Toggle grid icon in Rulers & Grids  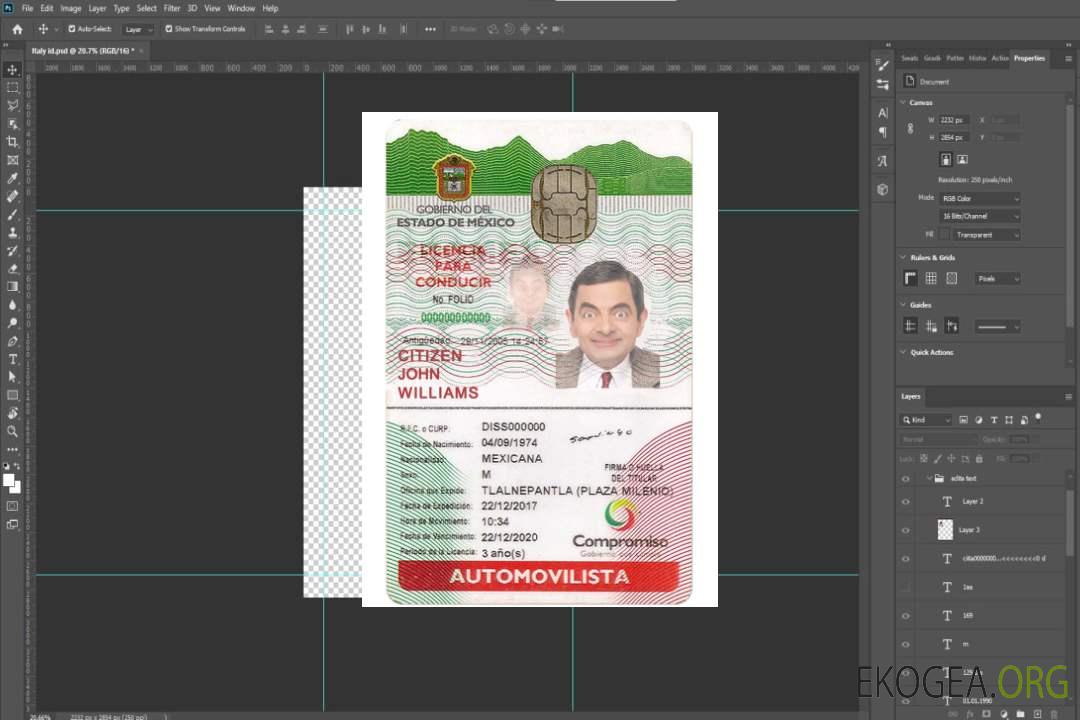point(931,278)
